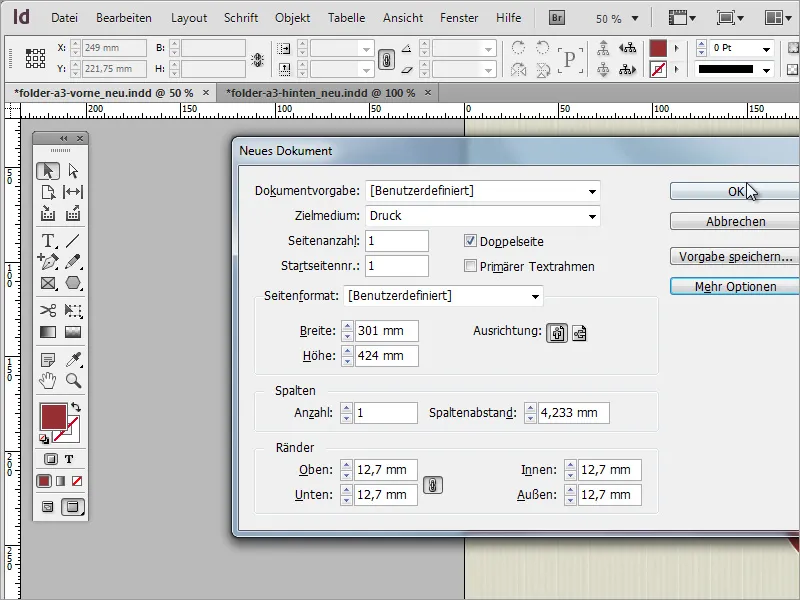
Task: Click Formatting affects text T icon
Action: click(69, 459)
